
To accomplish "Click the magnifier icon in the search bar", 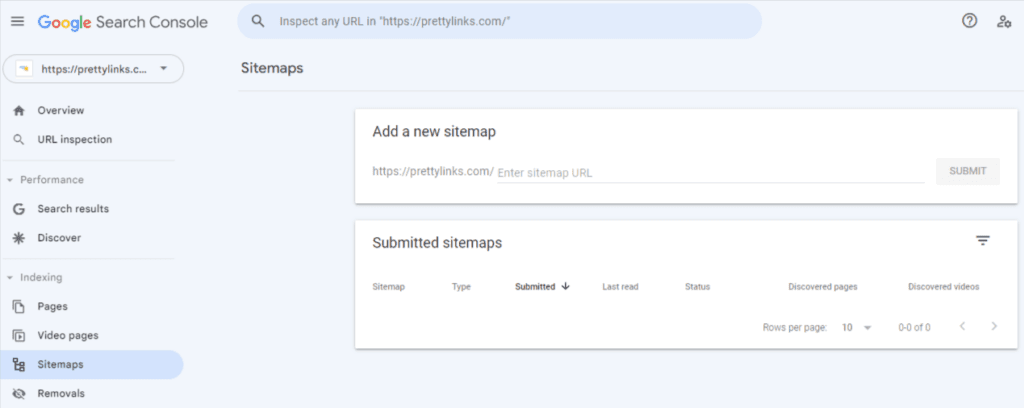I will tap(258, 21).
